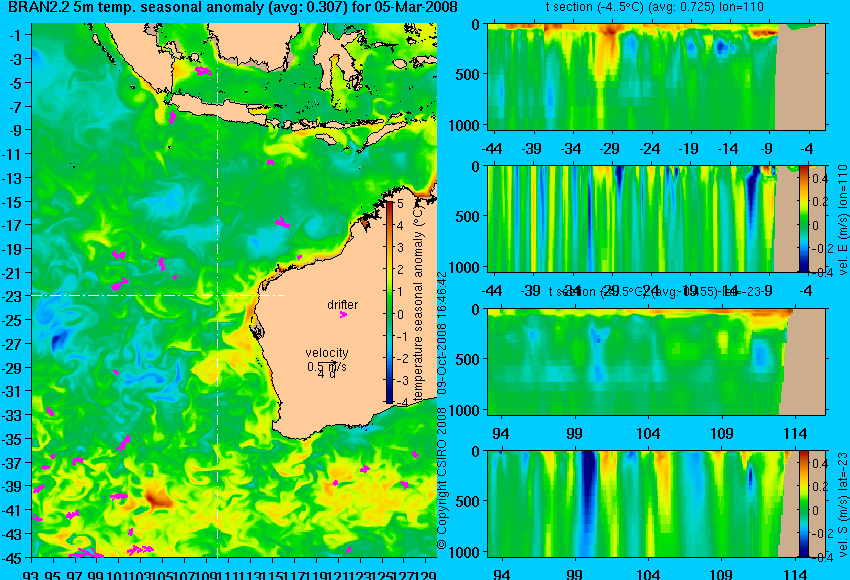
Task: Click the "1000" depth label of the lon=110 temperature section
Action: [x=464, y=125]
